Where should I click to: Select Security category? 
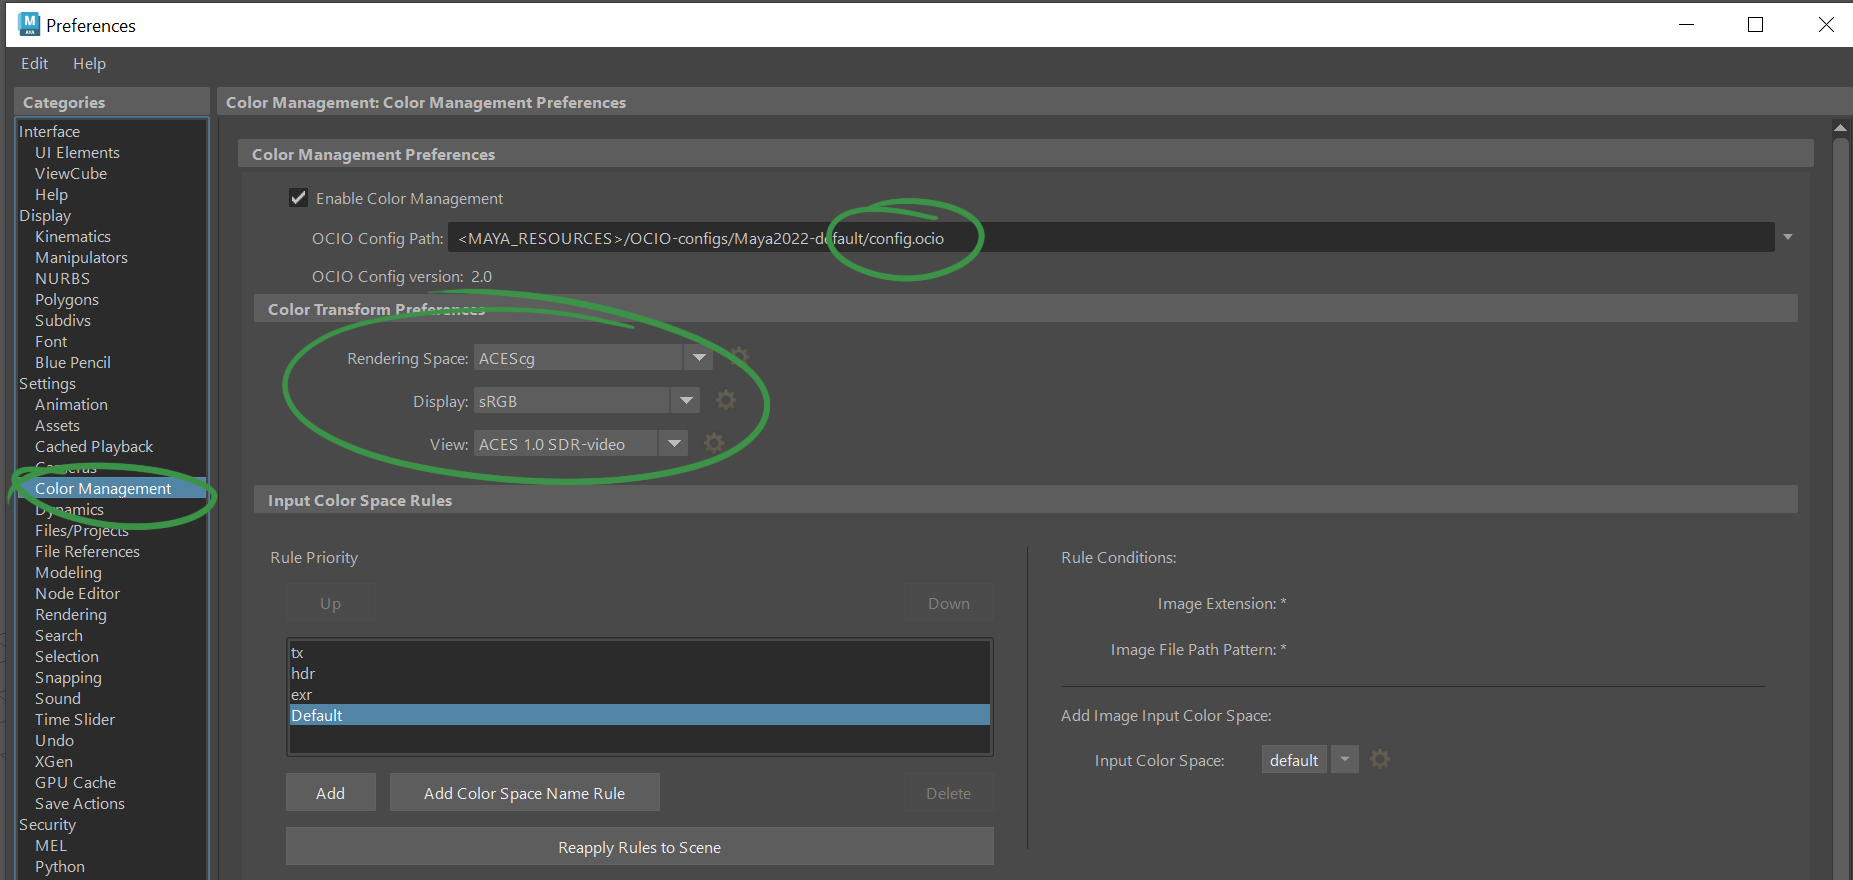pos(47,824)
